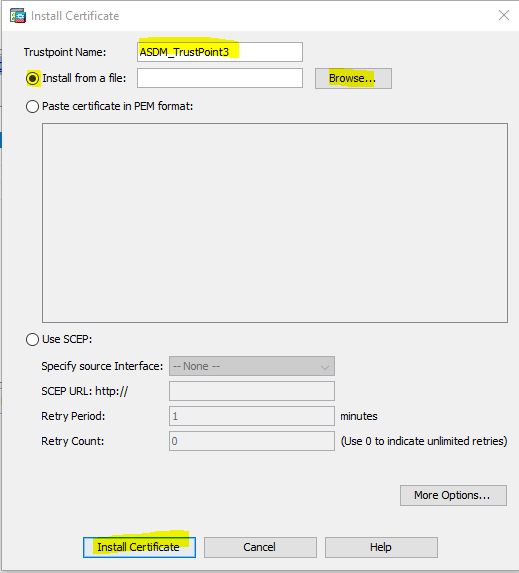Click the Retry Period field

point(252,416)
